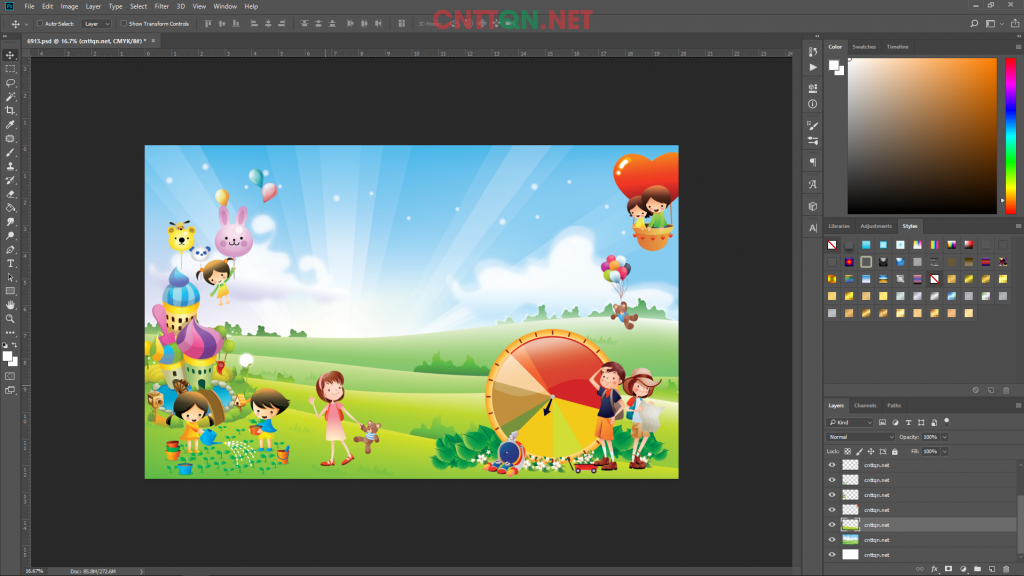Select the Brush tool
This screenshot has height=576, width=1024.
click(10, 152)
